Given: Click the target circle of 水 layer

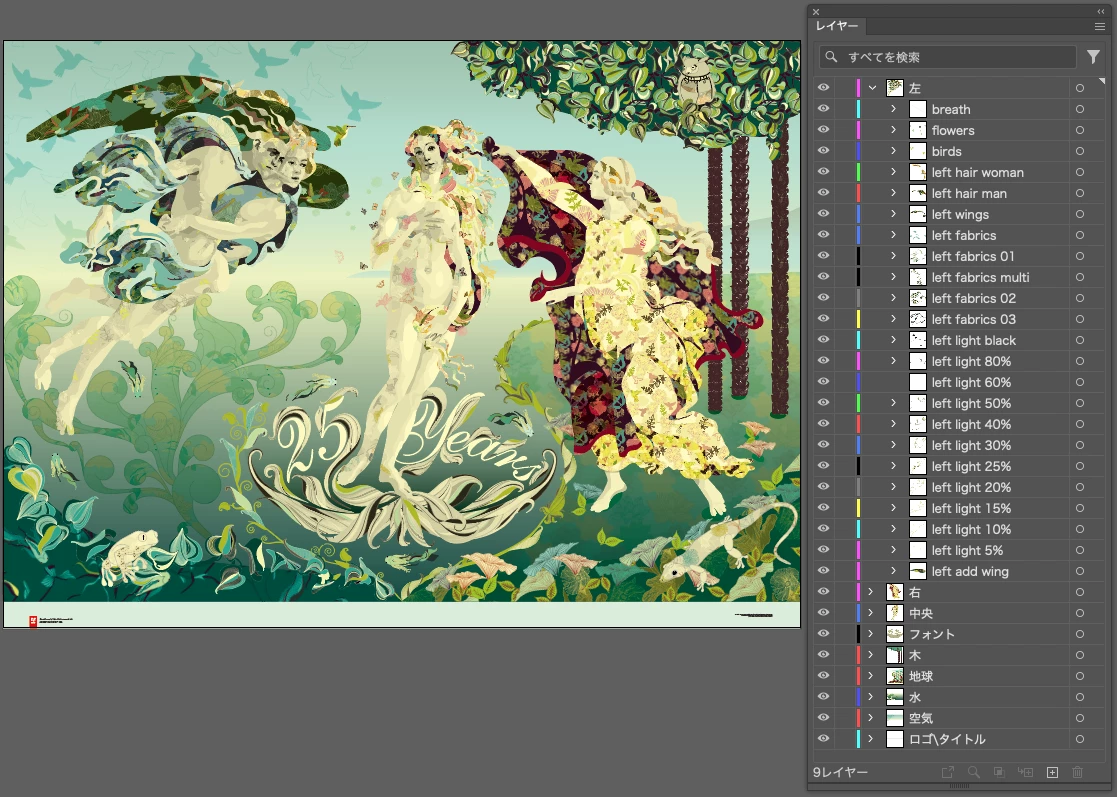Looking at the screenshot, I should click(x=1080, y=697).
